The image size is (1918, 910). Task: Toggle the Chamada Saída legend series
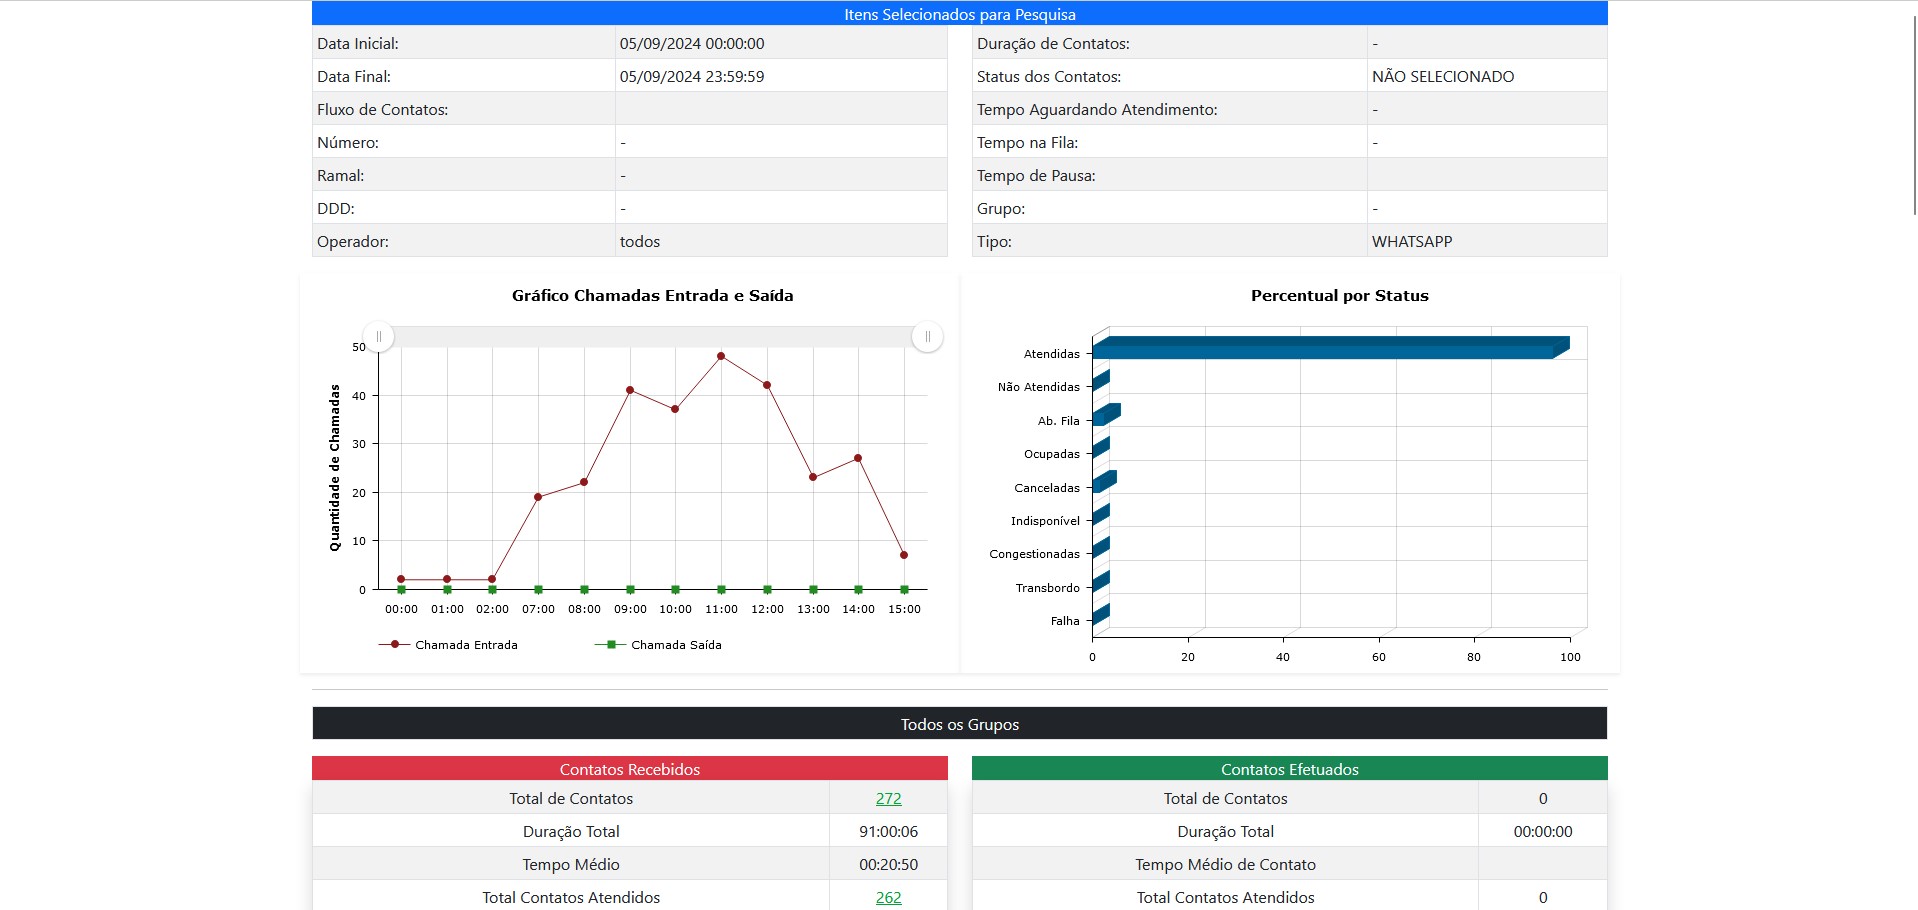pyautogui.click(x=659, y=645)
